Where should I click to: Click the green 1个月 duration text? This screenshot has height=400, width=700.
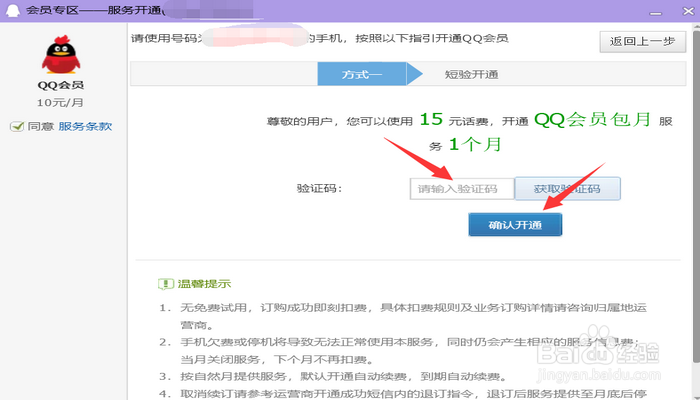(x=475, y=145)
